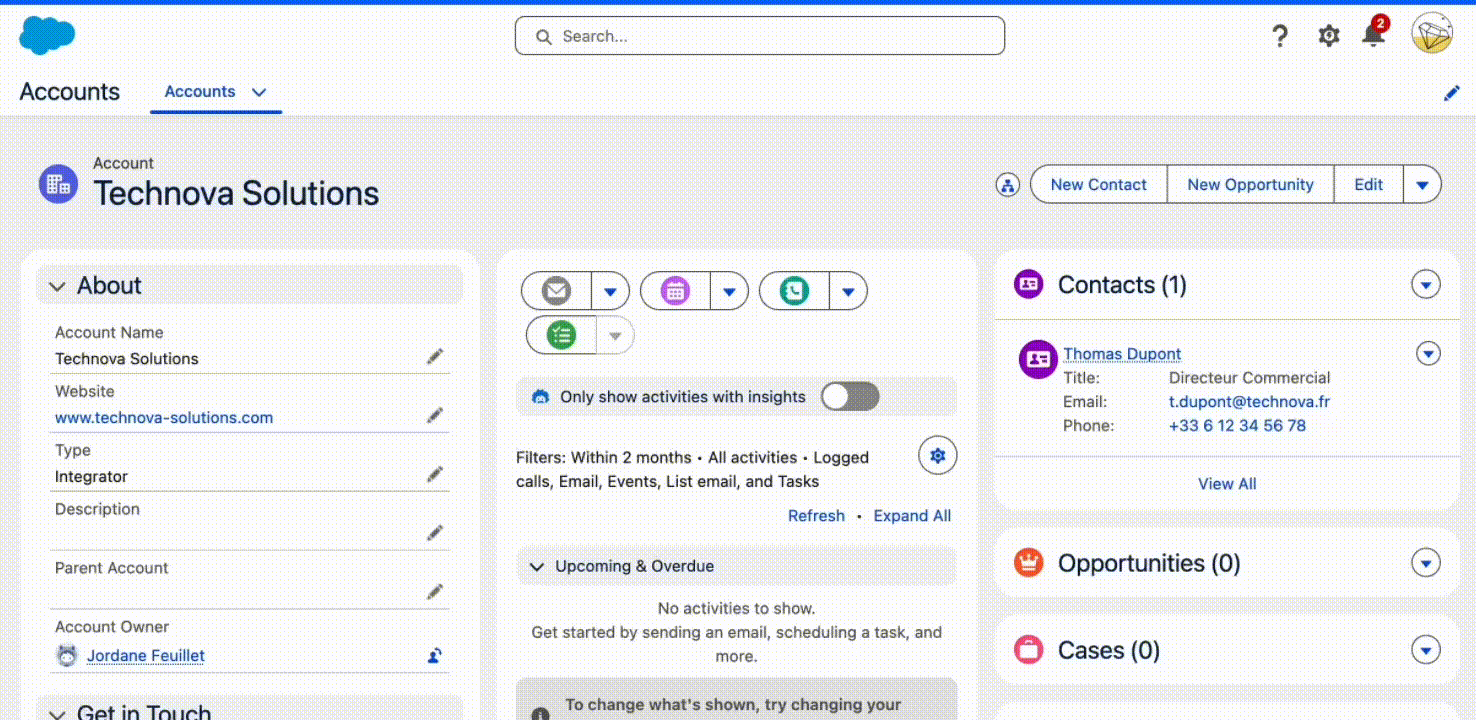
Task: Open the activity timeline filter settings gear
Action: tap(937, 456)
